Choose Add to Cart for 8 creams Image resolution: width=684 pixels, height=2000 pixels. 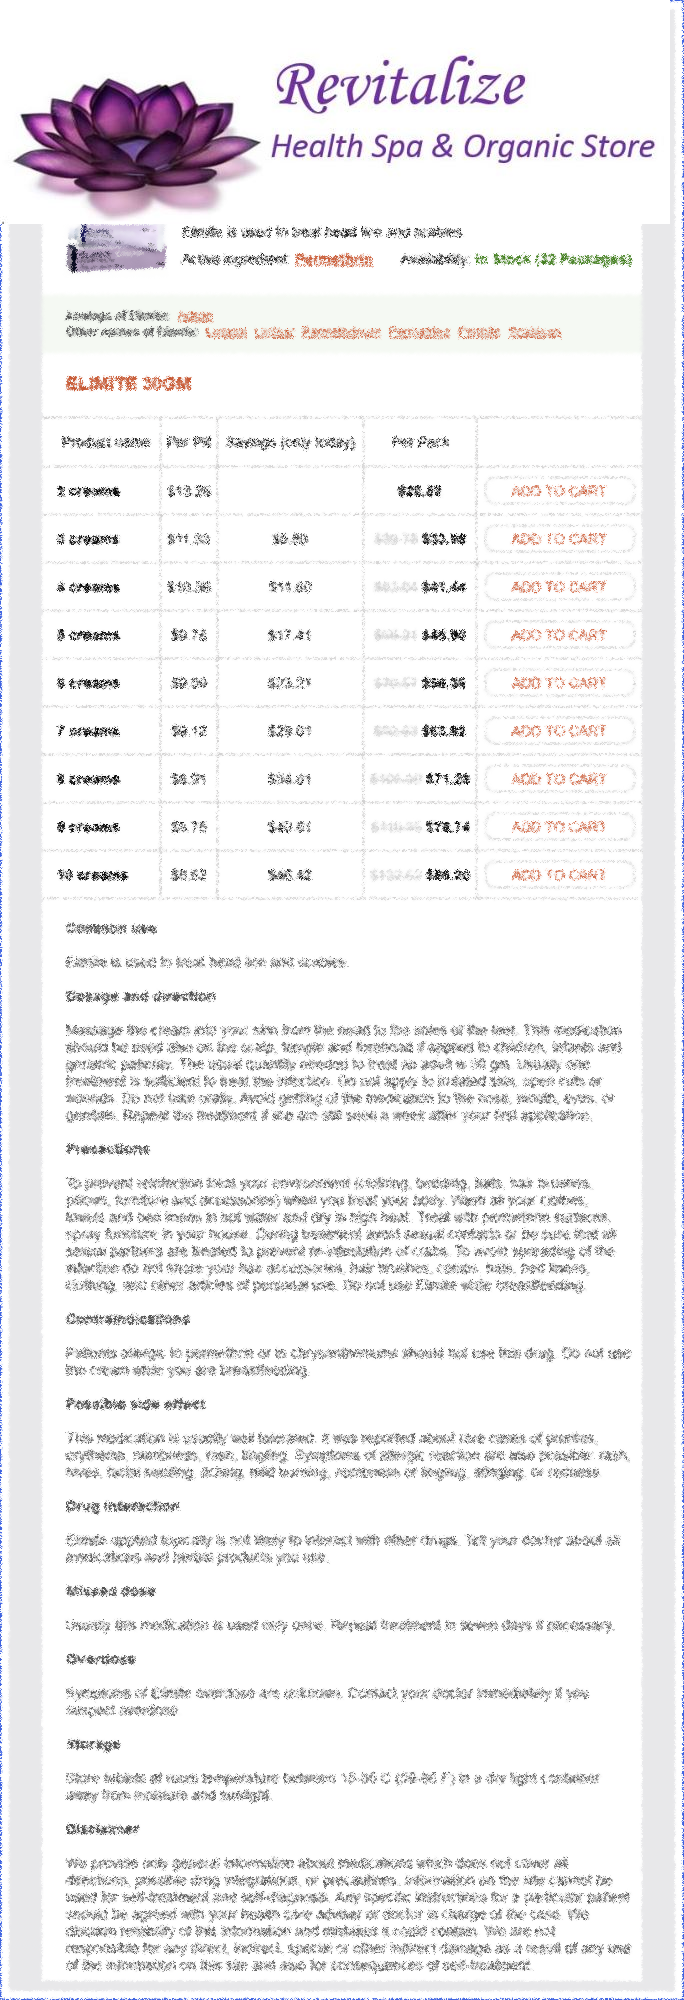click(x=559, y=779)
